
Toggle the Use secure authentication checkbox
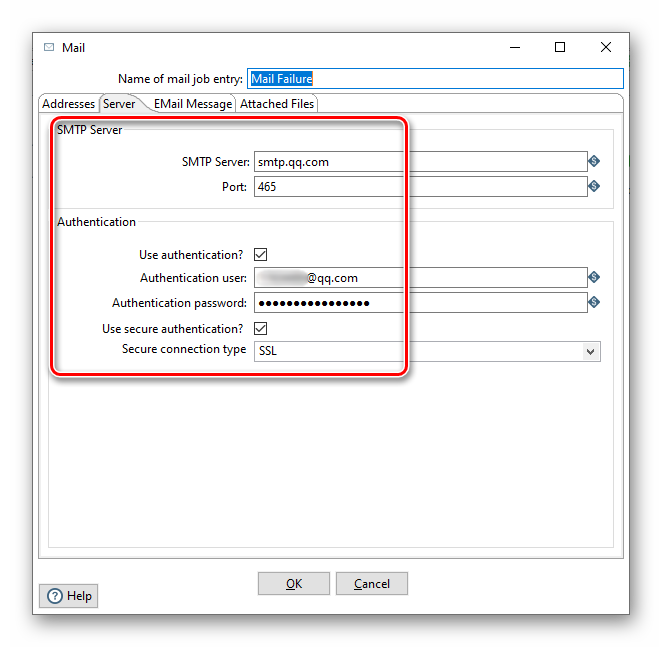coord(260,328)
